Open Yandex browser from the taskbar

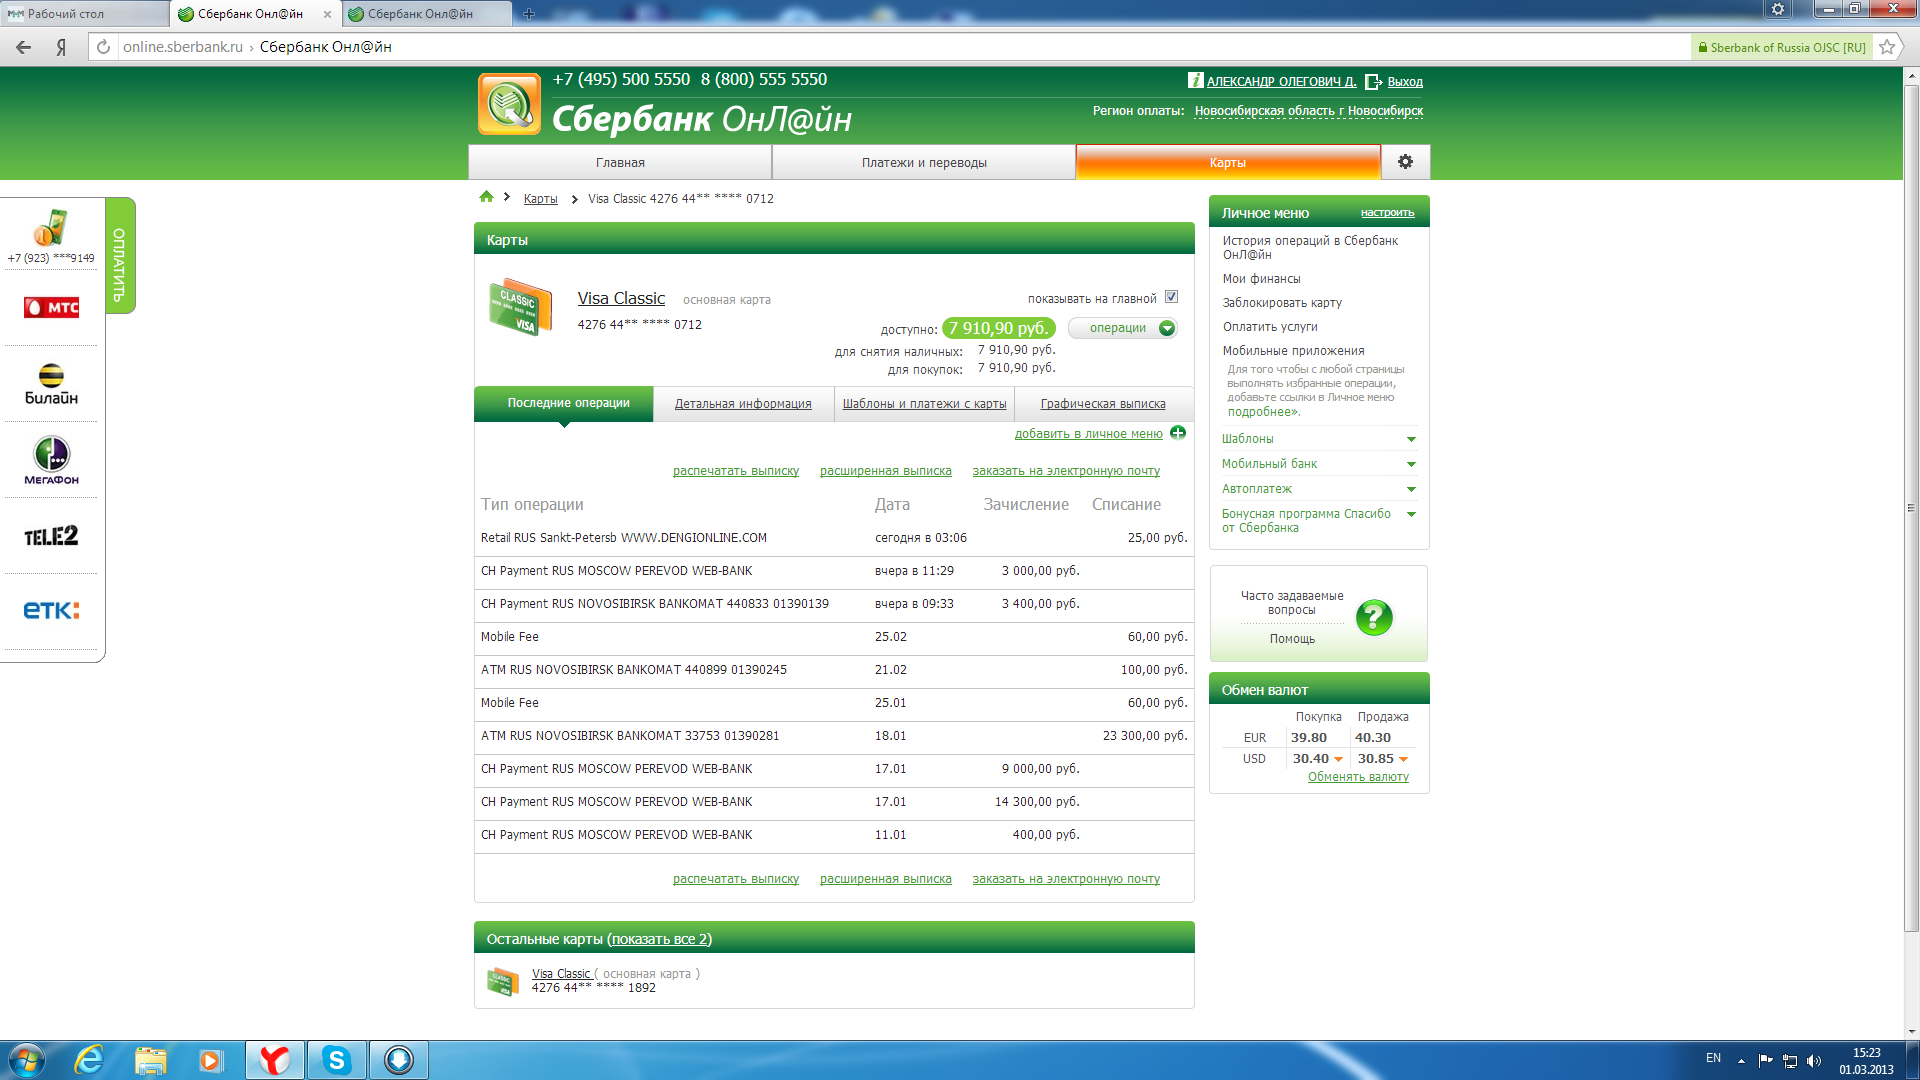tap(274, 1060)
